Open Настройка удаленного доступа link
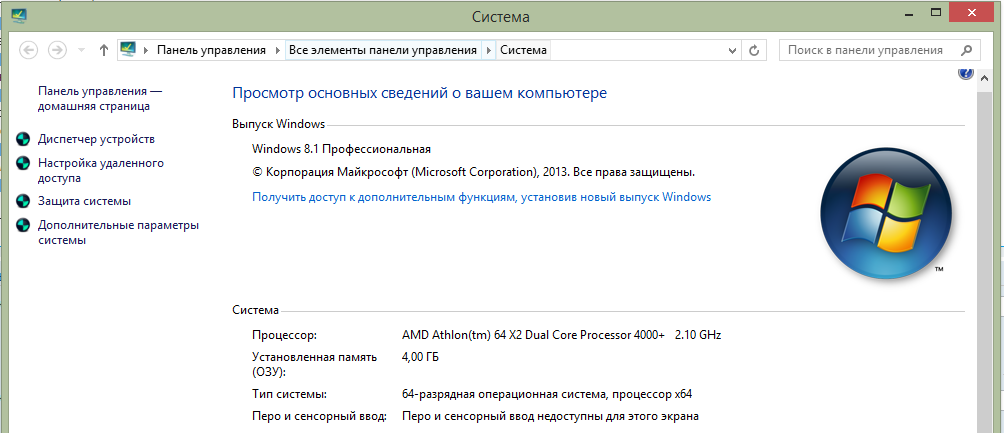1004x433 pixels. 101,170
